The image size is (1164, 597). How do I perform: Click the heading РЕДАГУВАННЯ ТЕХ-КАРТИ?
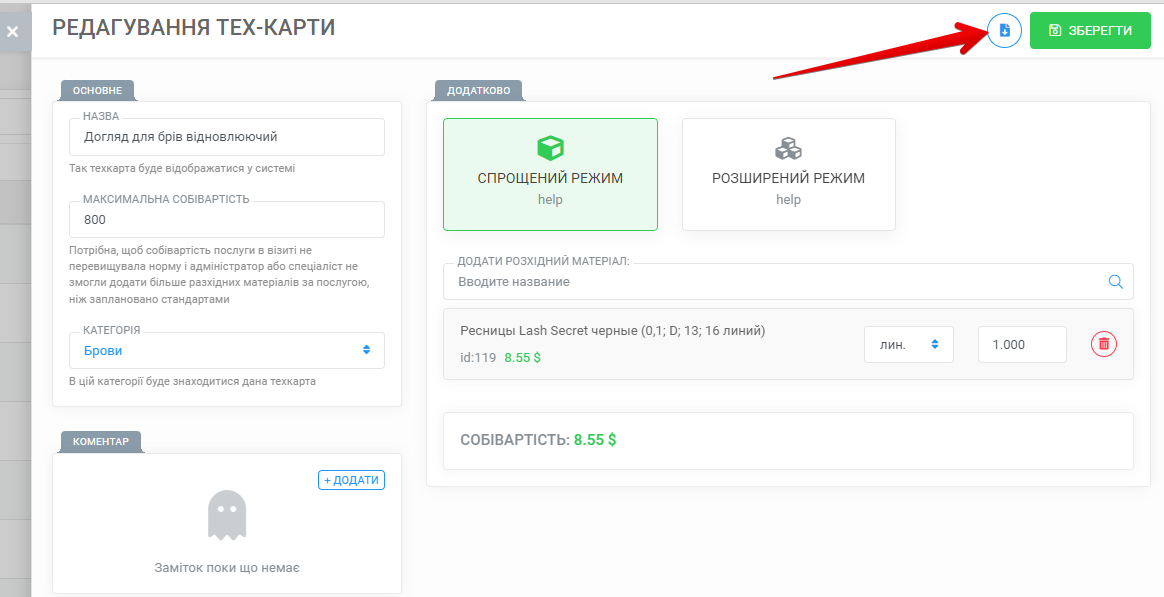194,27
